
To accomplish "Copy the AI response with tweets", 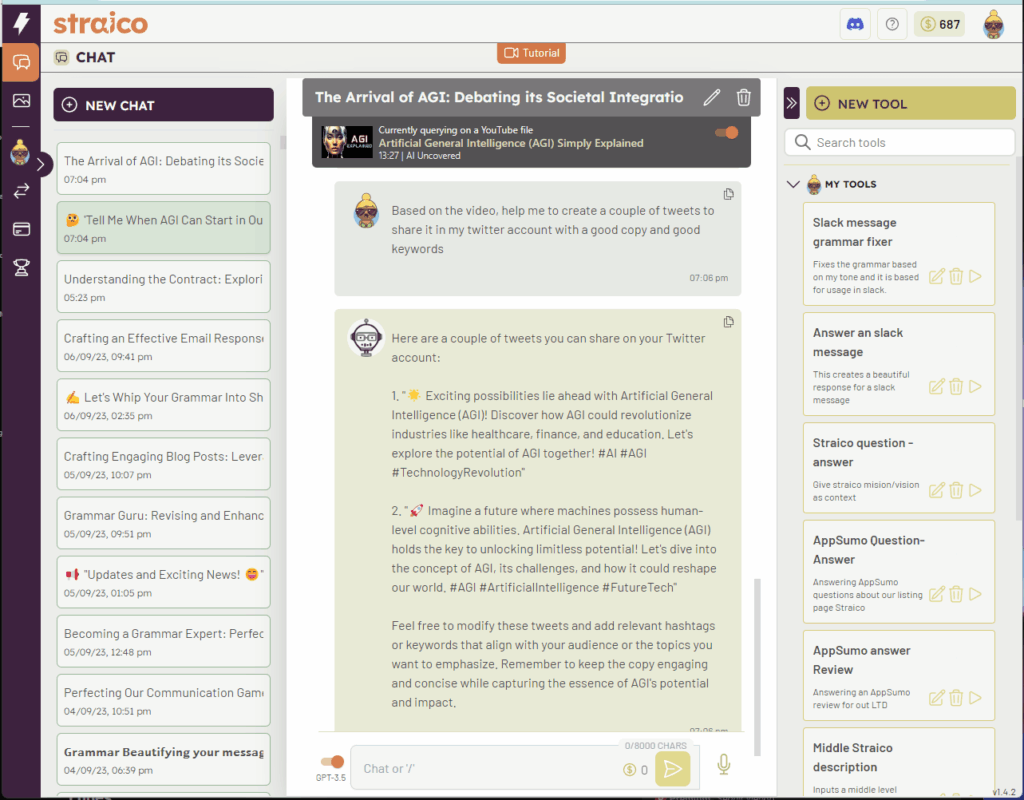I will 728,322.
